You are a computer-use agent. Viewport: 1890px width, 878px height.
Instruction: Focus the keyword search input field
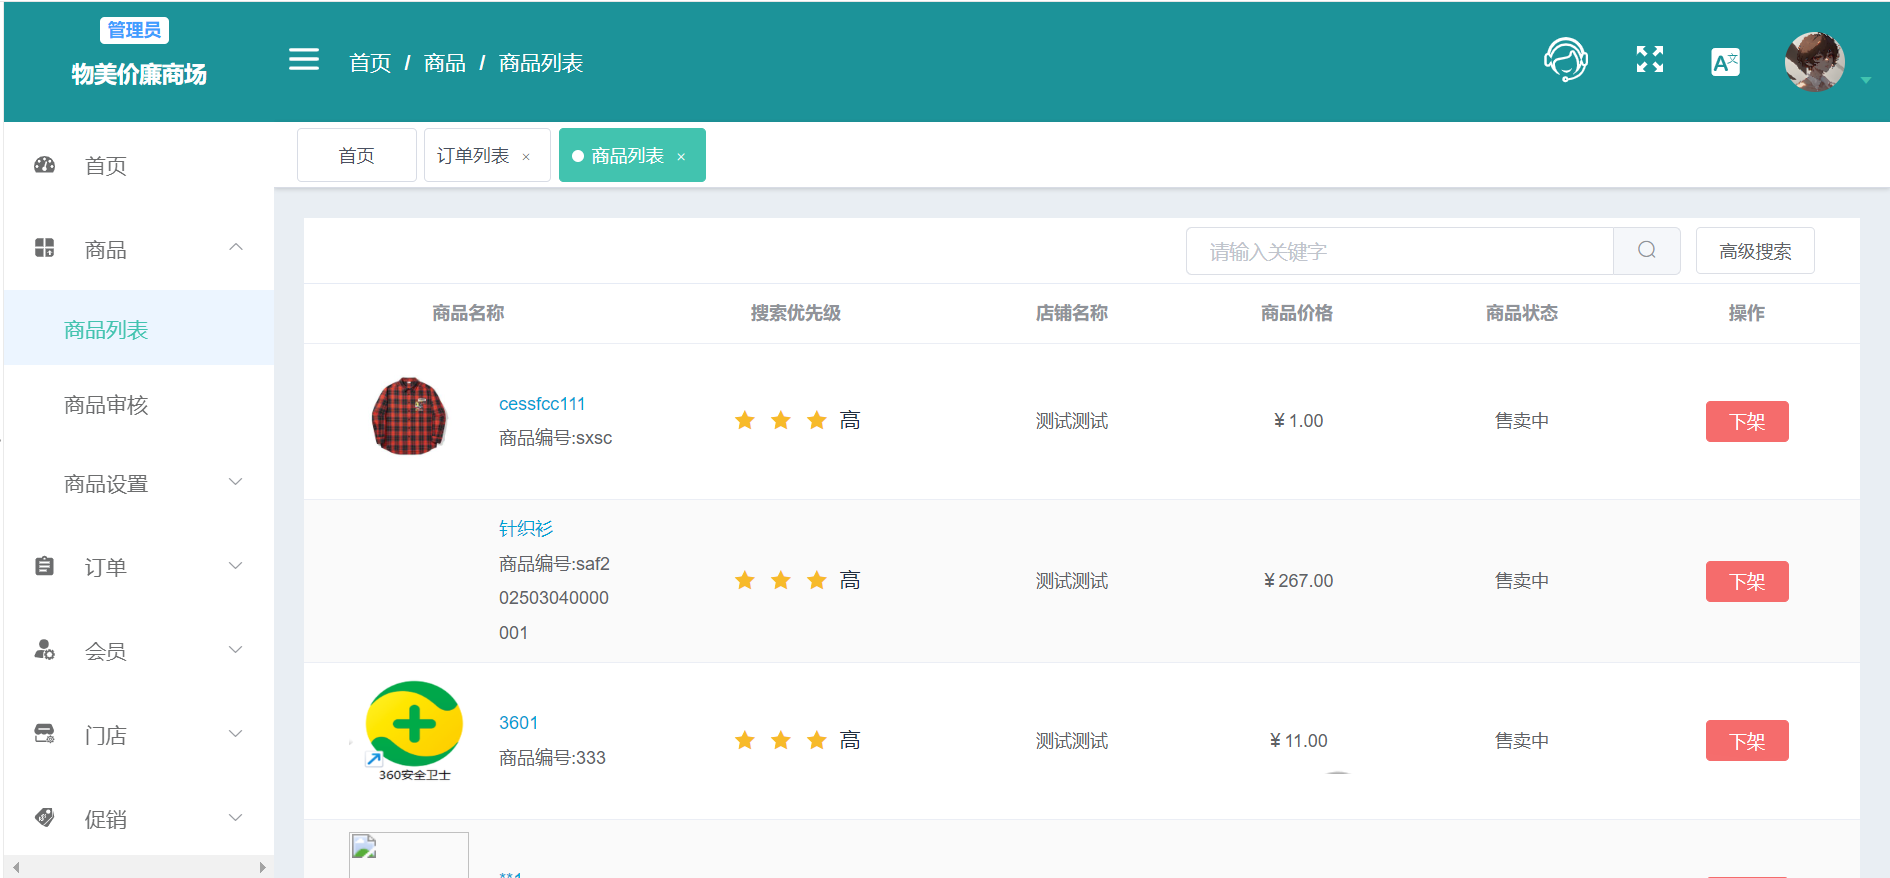[1398, 251]
